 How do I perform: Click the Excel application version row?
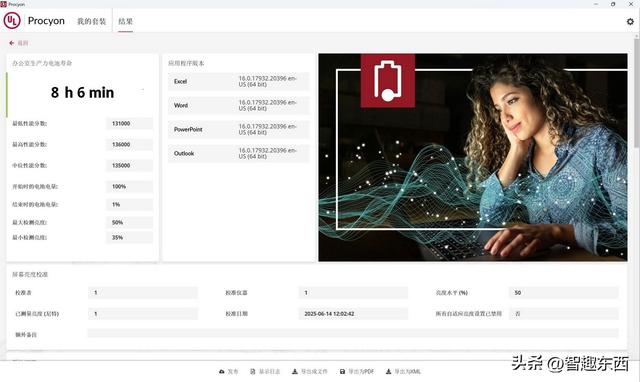(239, 81)
